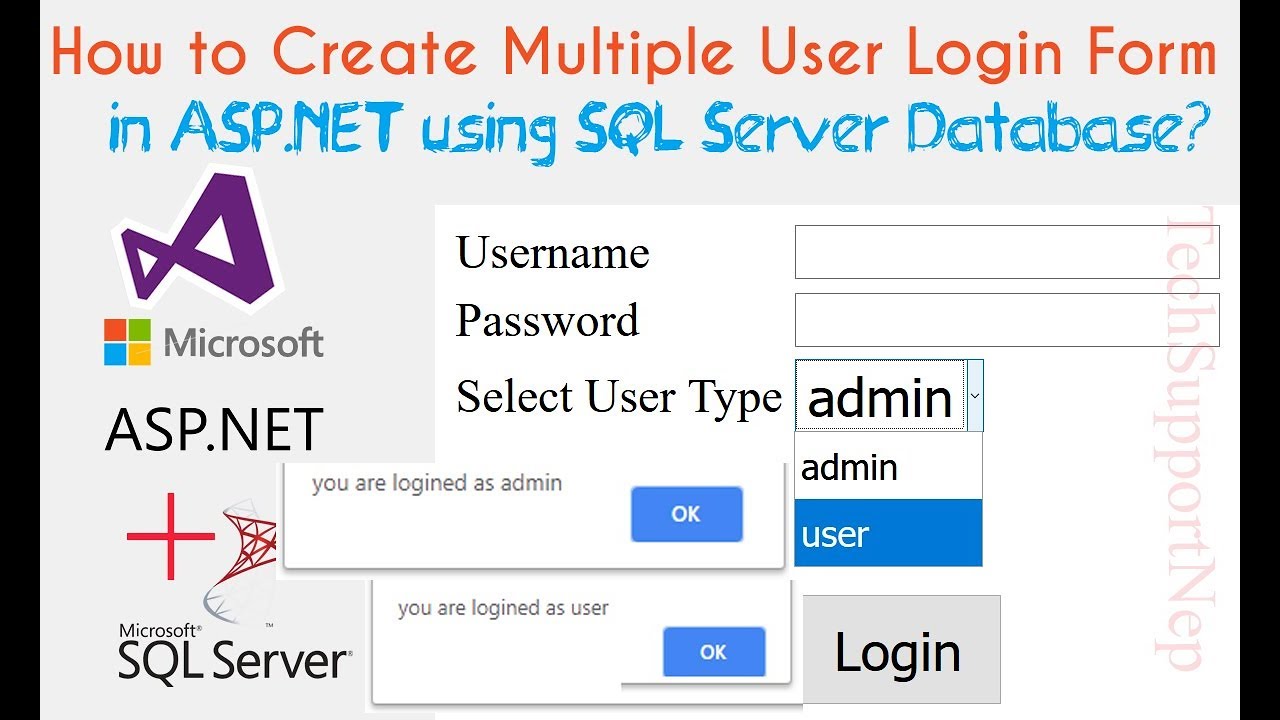Click the gray Microsoft wordmark text
Viewport: 1280px width, 720px height.
(244, 343)
